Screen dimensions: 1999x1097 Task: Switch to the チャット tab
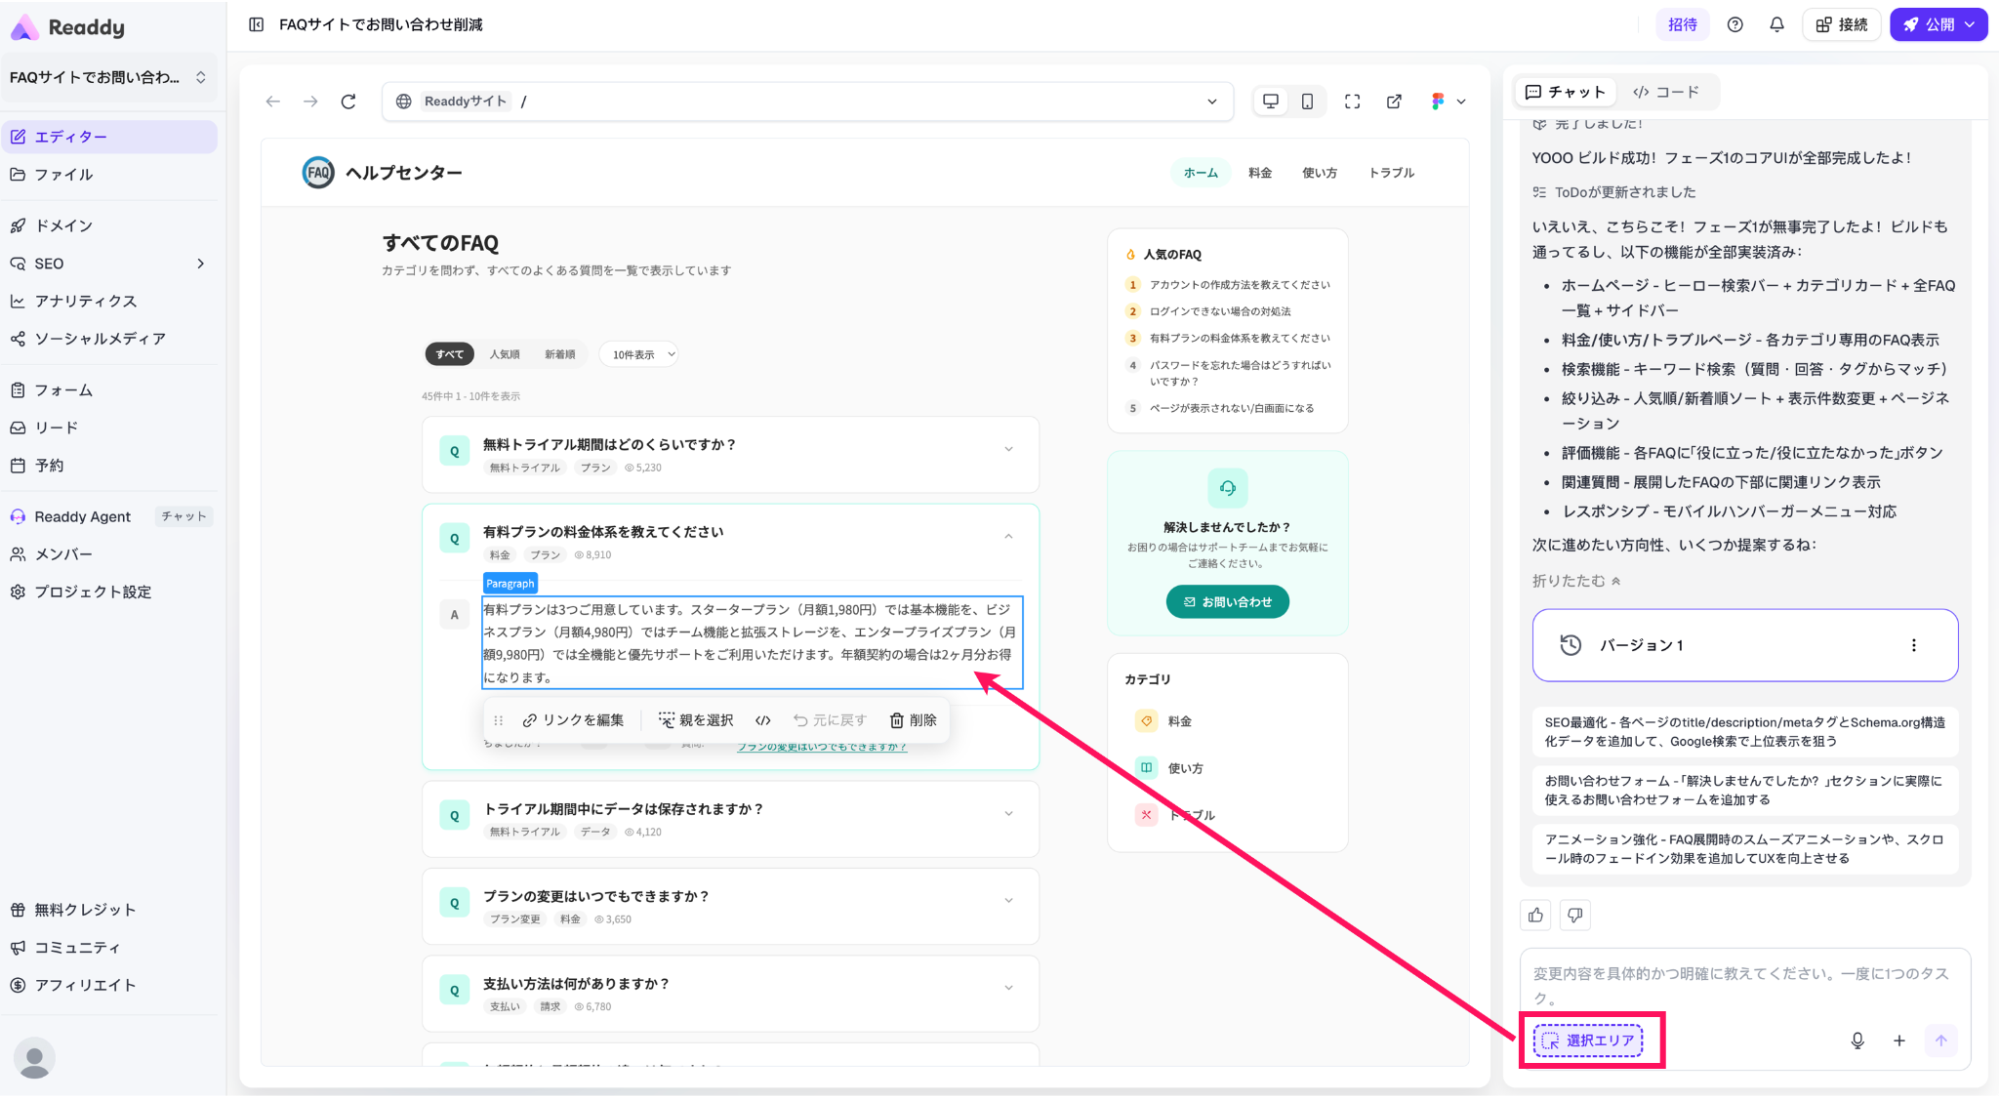click(1565, 92)
